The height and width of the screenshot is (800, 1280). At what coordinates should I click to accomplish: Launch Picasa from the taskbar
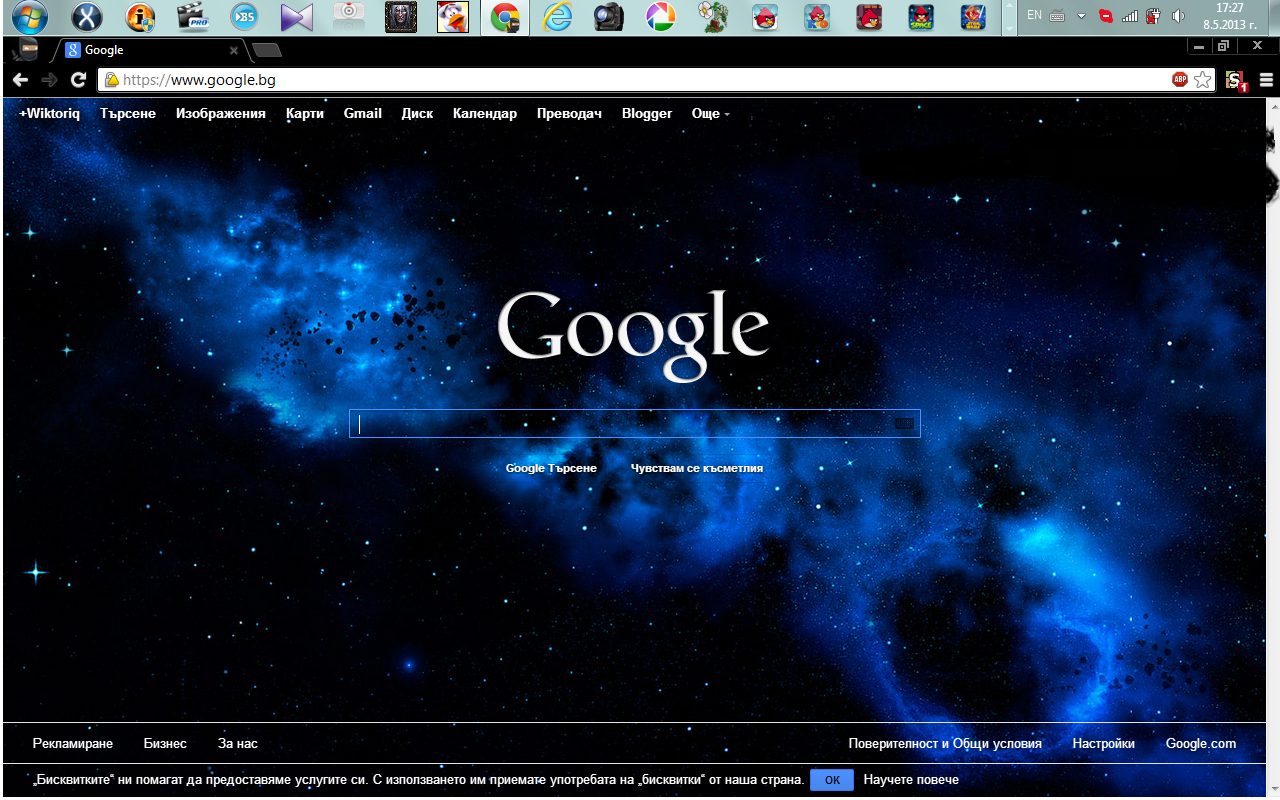660,17
